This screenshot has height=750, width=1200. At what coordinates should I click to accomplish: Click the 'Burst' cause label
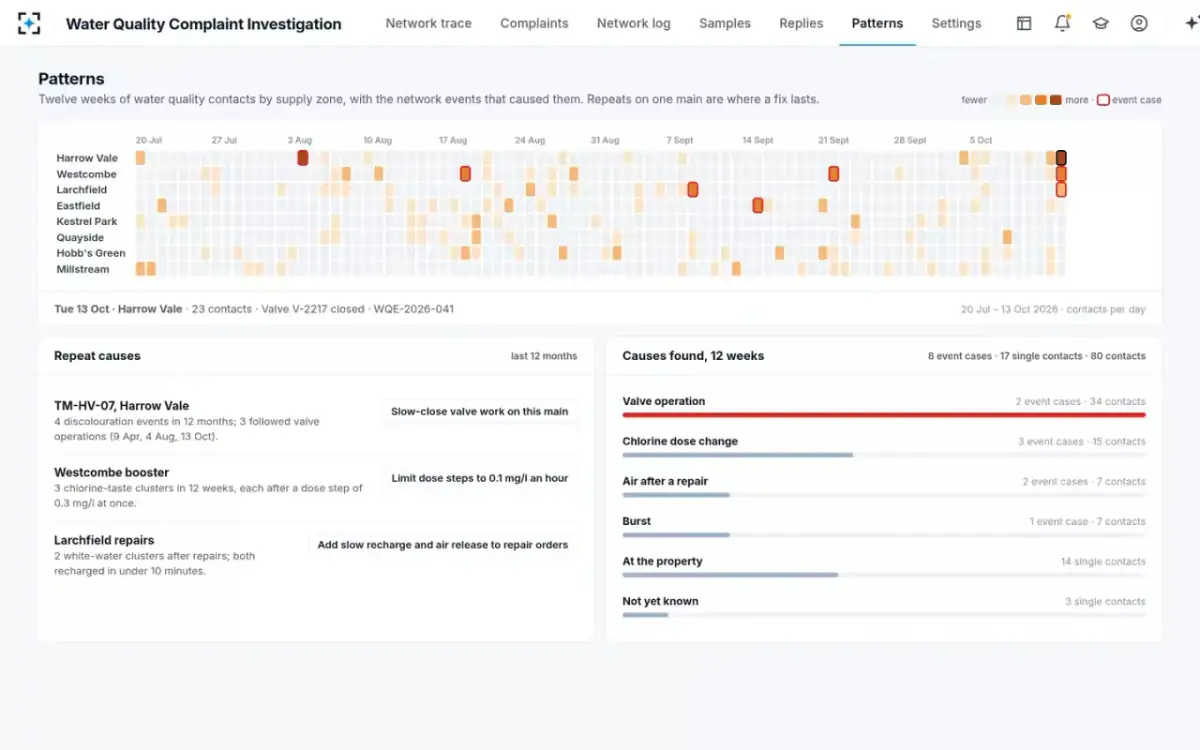pyautogui.click(x=636, y=521)
